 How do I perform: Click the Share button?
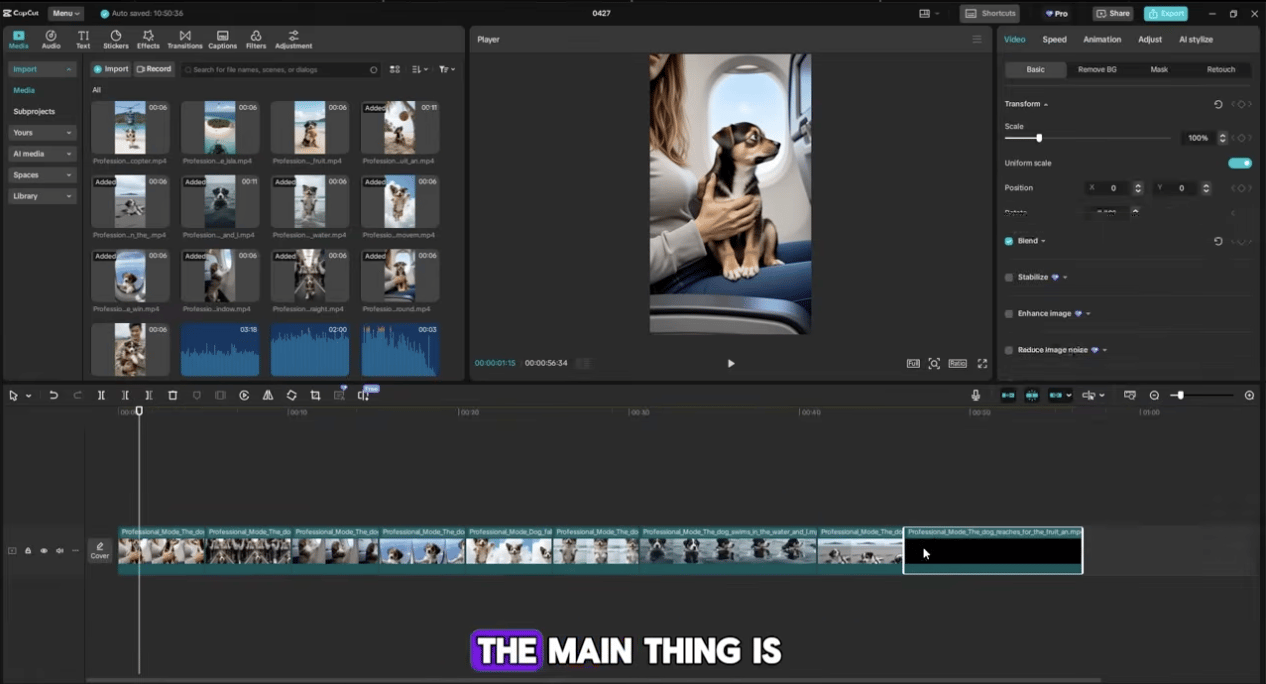[x=1113, y=14]
